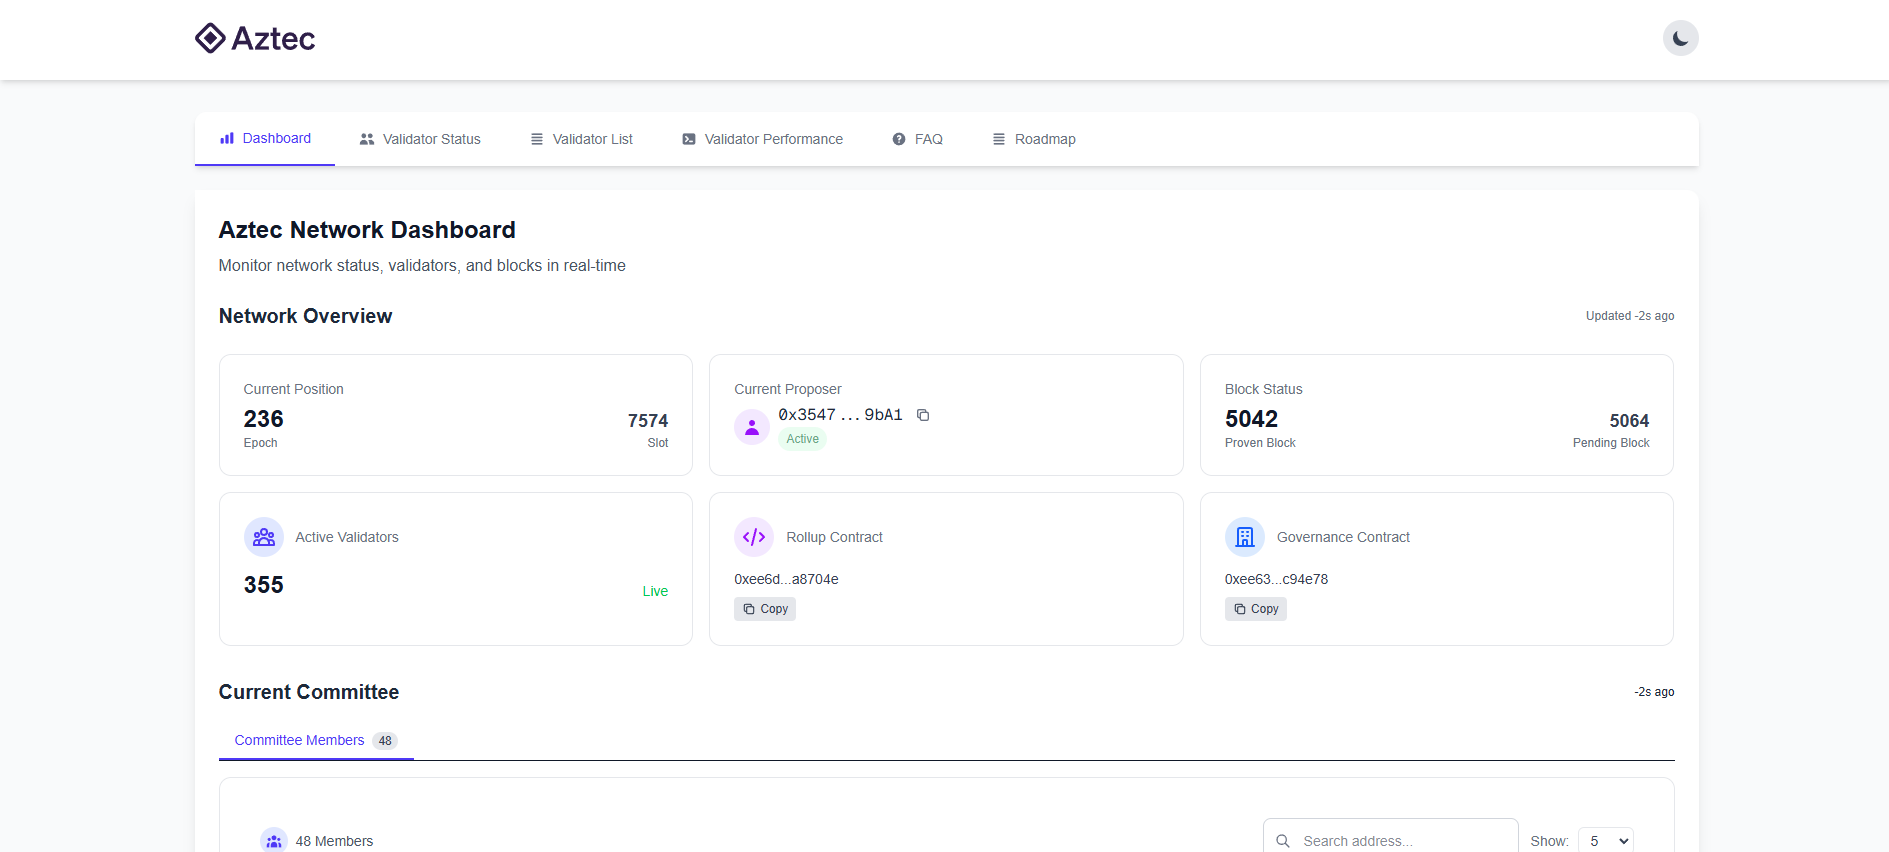Click the pending block number 5064
The image size is (1889, 852).
[1629, 421]
